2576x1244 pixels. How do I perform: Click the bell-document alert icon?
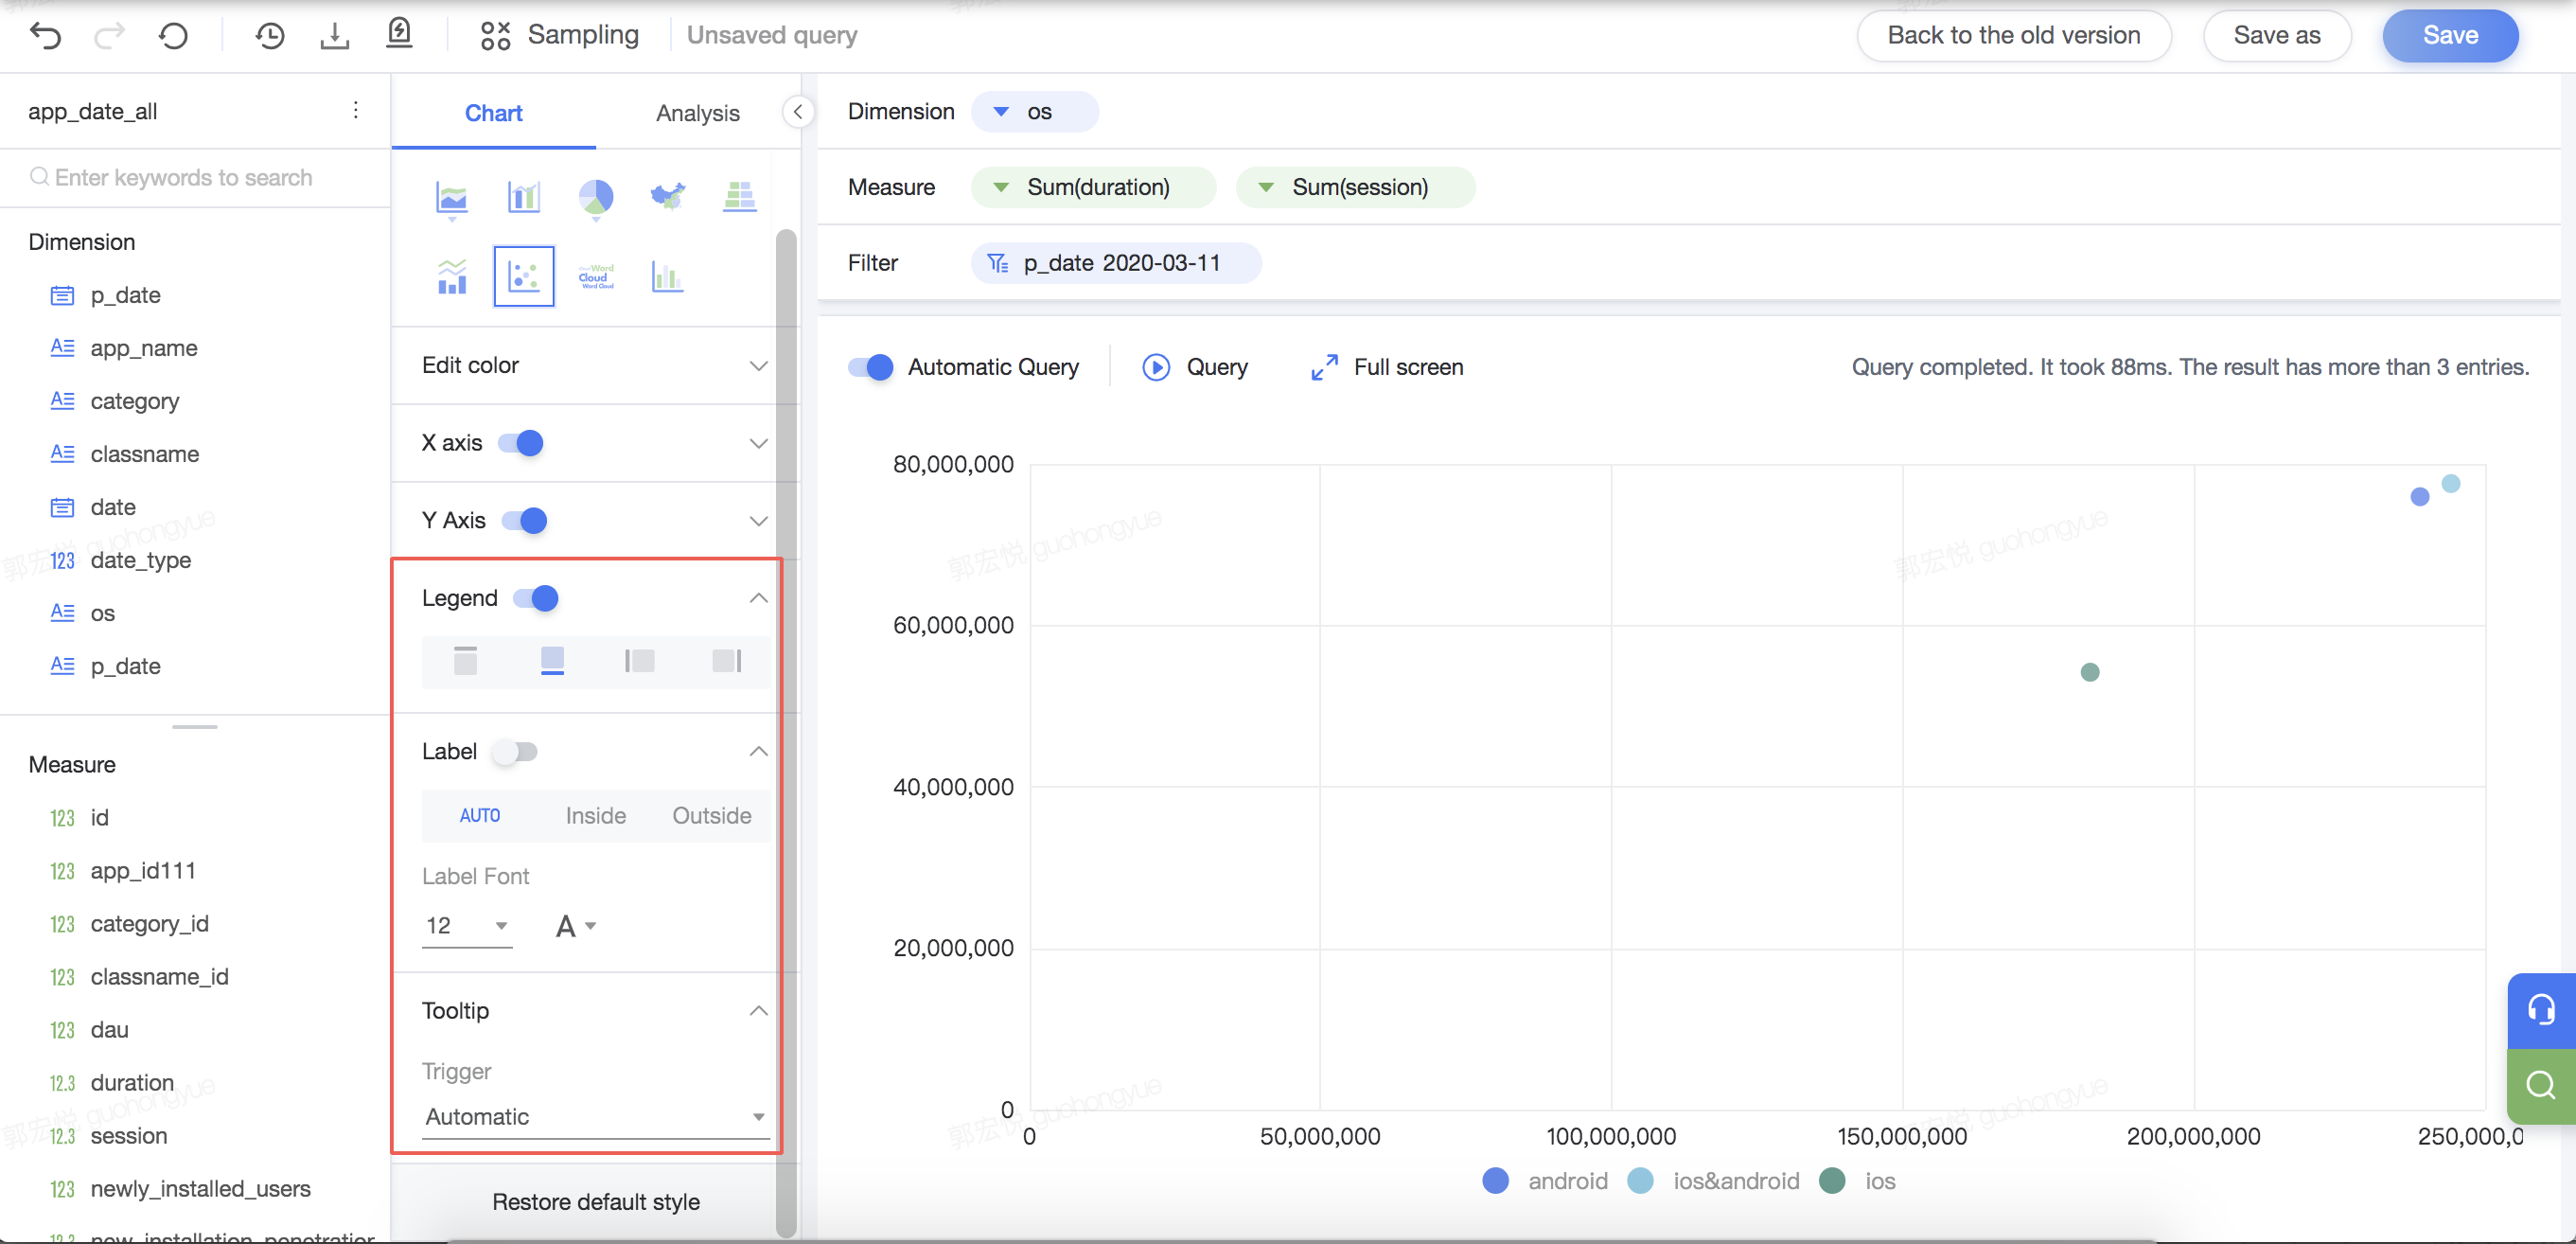click(x=399, y=35)
